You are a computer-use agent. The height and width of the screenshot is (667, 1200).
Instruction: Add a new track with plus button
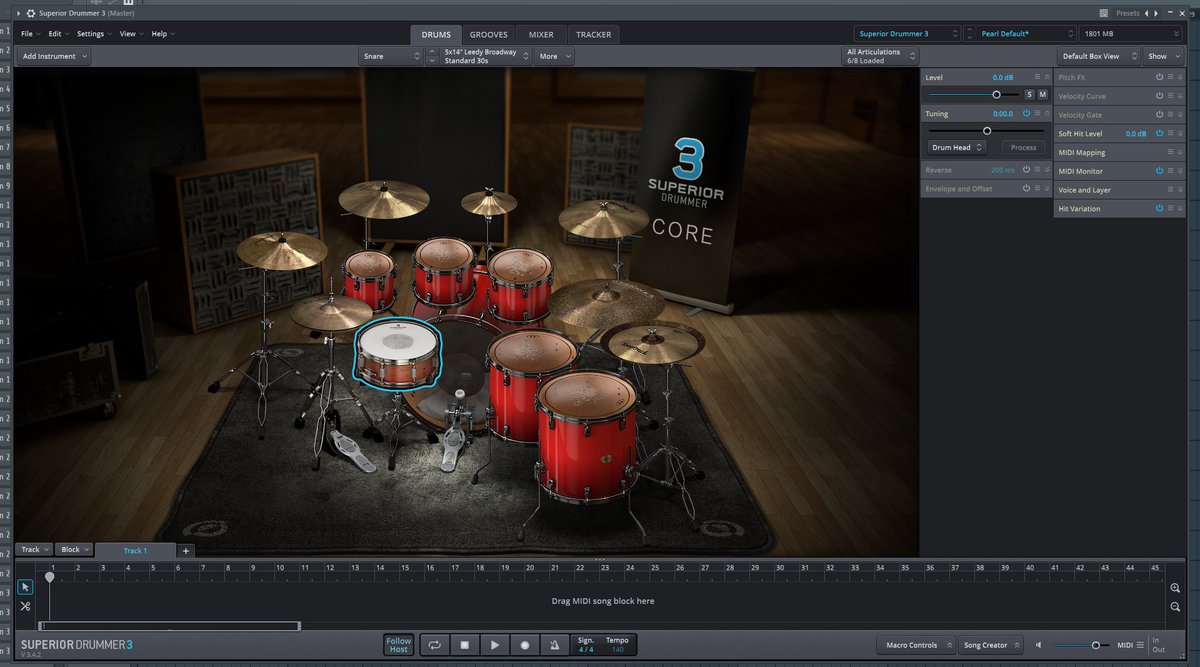186,550
